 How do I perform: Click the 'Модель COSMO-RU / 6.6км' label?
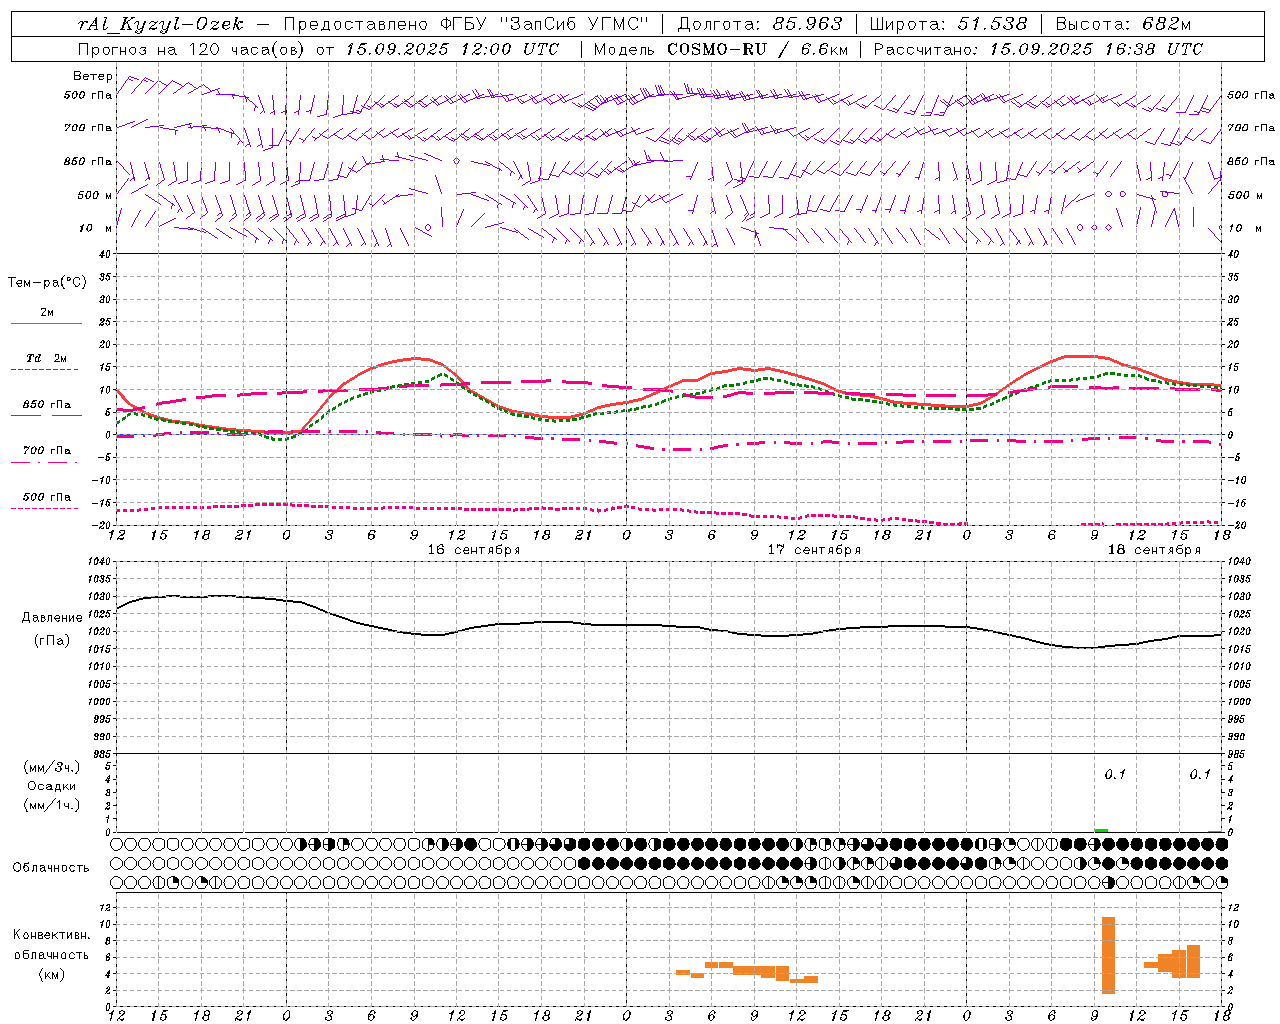click(x=721, y=49)
